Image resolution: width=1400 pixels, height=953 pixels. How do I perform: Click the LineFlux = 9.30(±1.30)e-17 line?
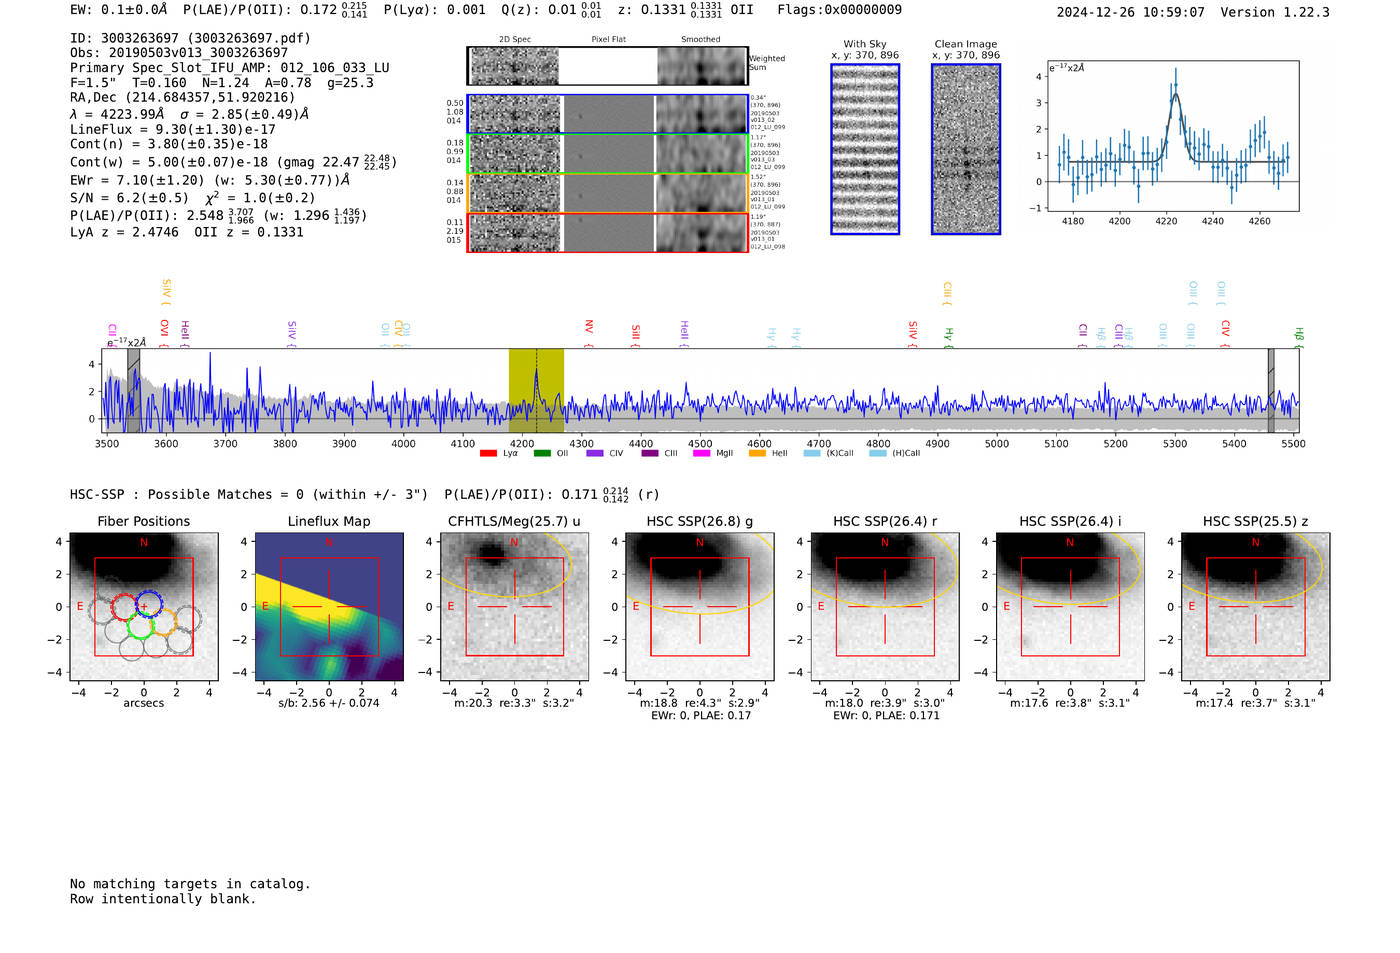173,130
